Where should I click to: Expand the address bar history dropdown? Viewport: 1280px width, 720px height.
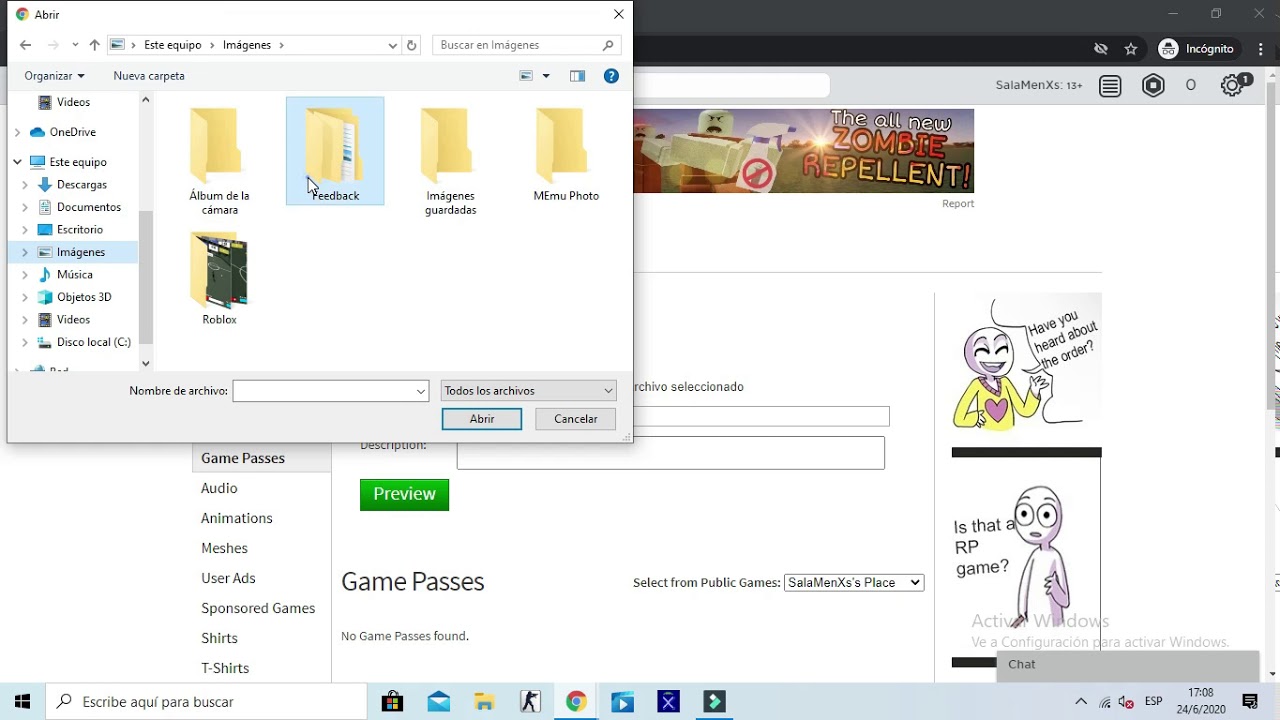[392, 45]
